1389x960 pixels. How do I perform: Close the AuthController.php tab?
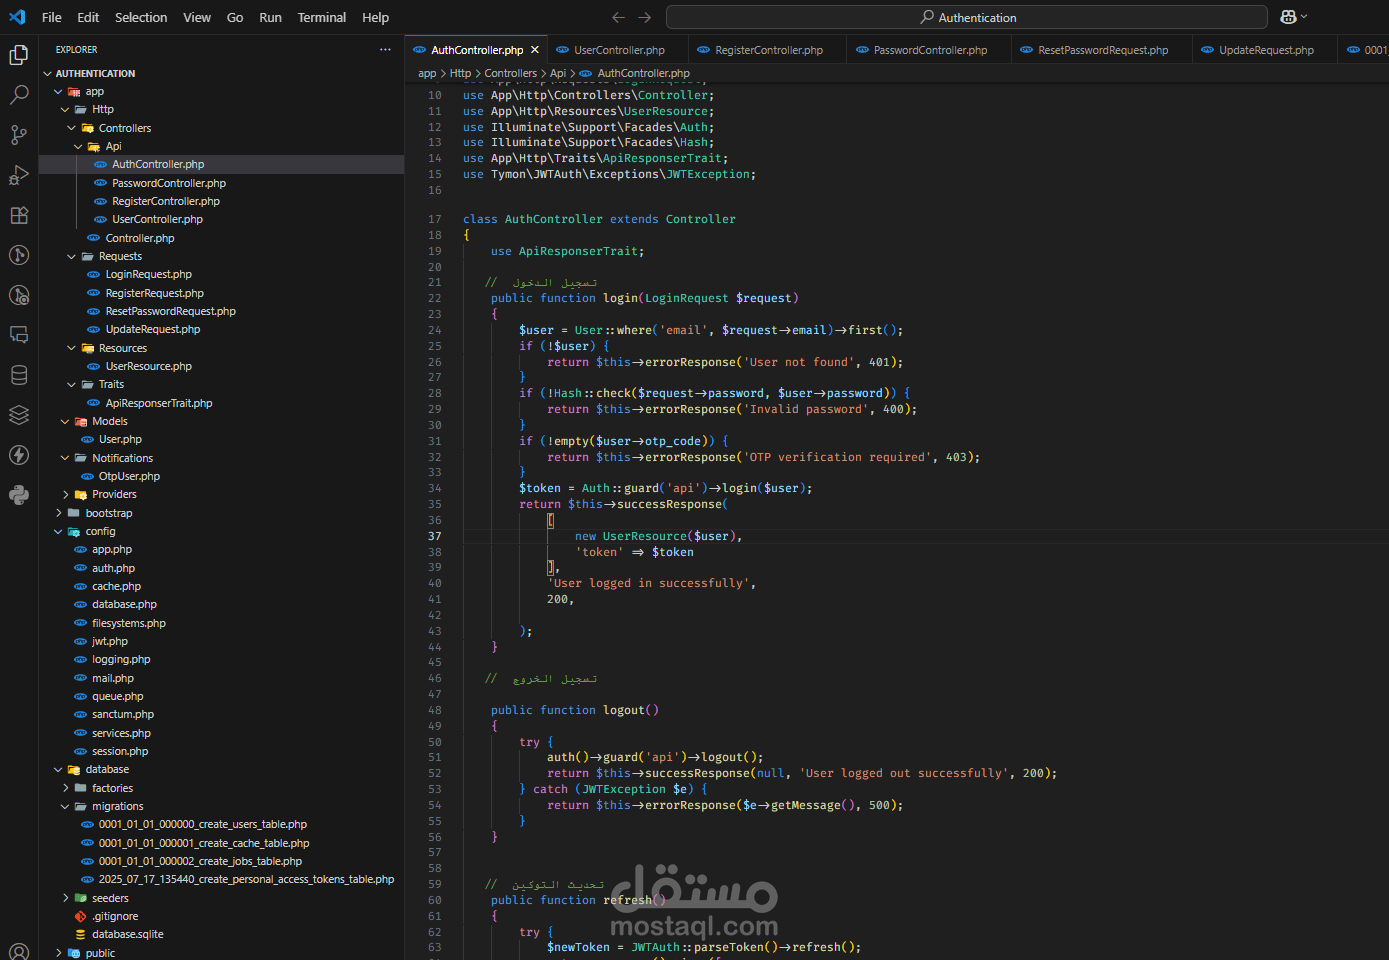coord(535,50)
